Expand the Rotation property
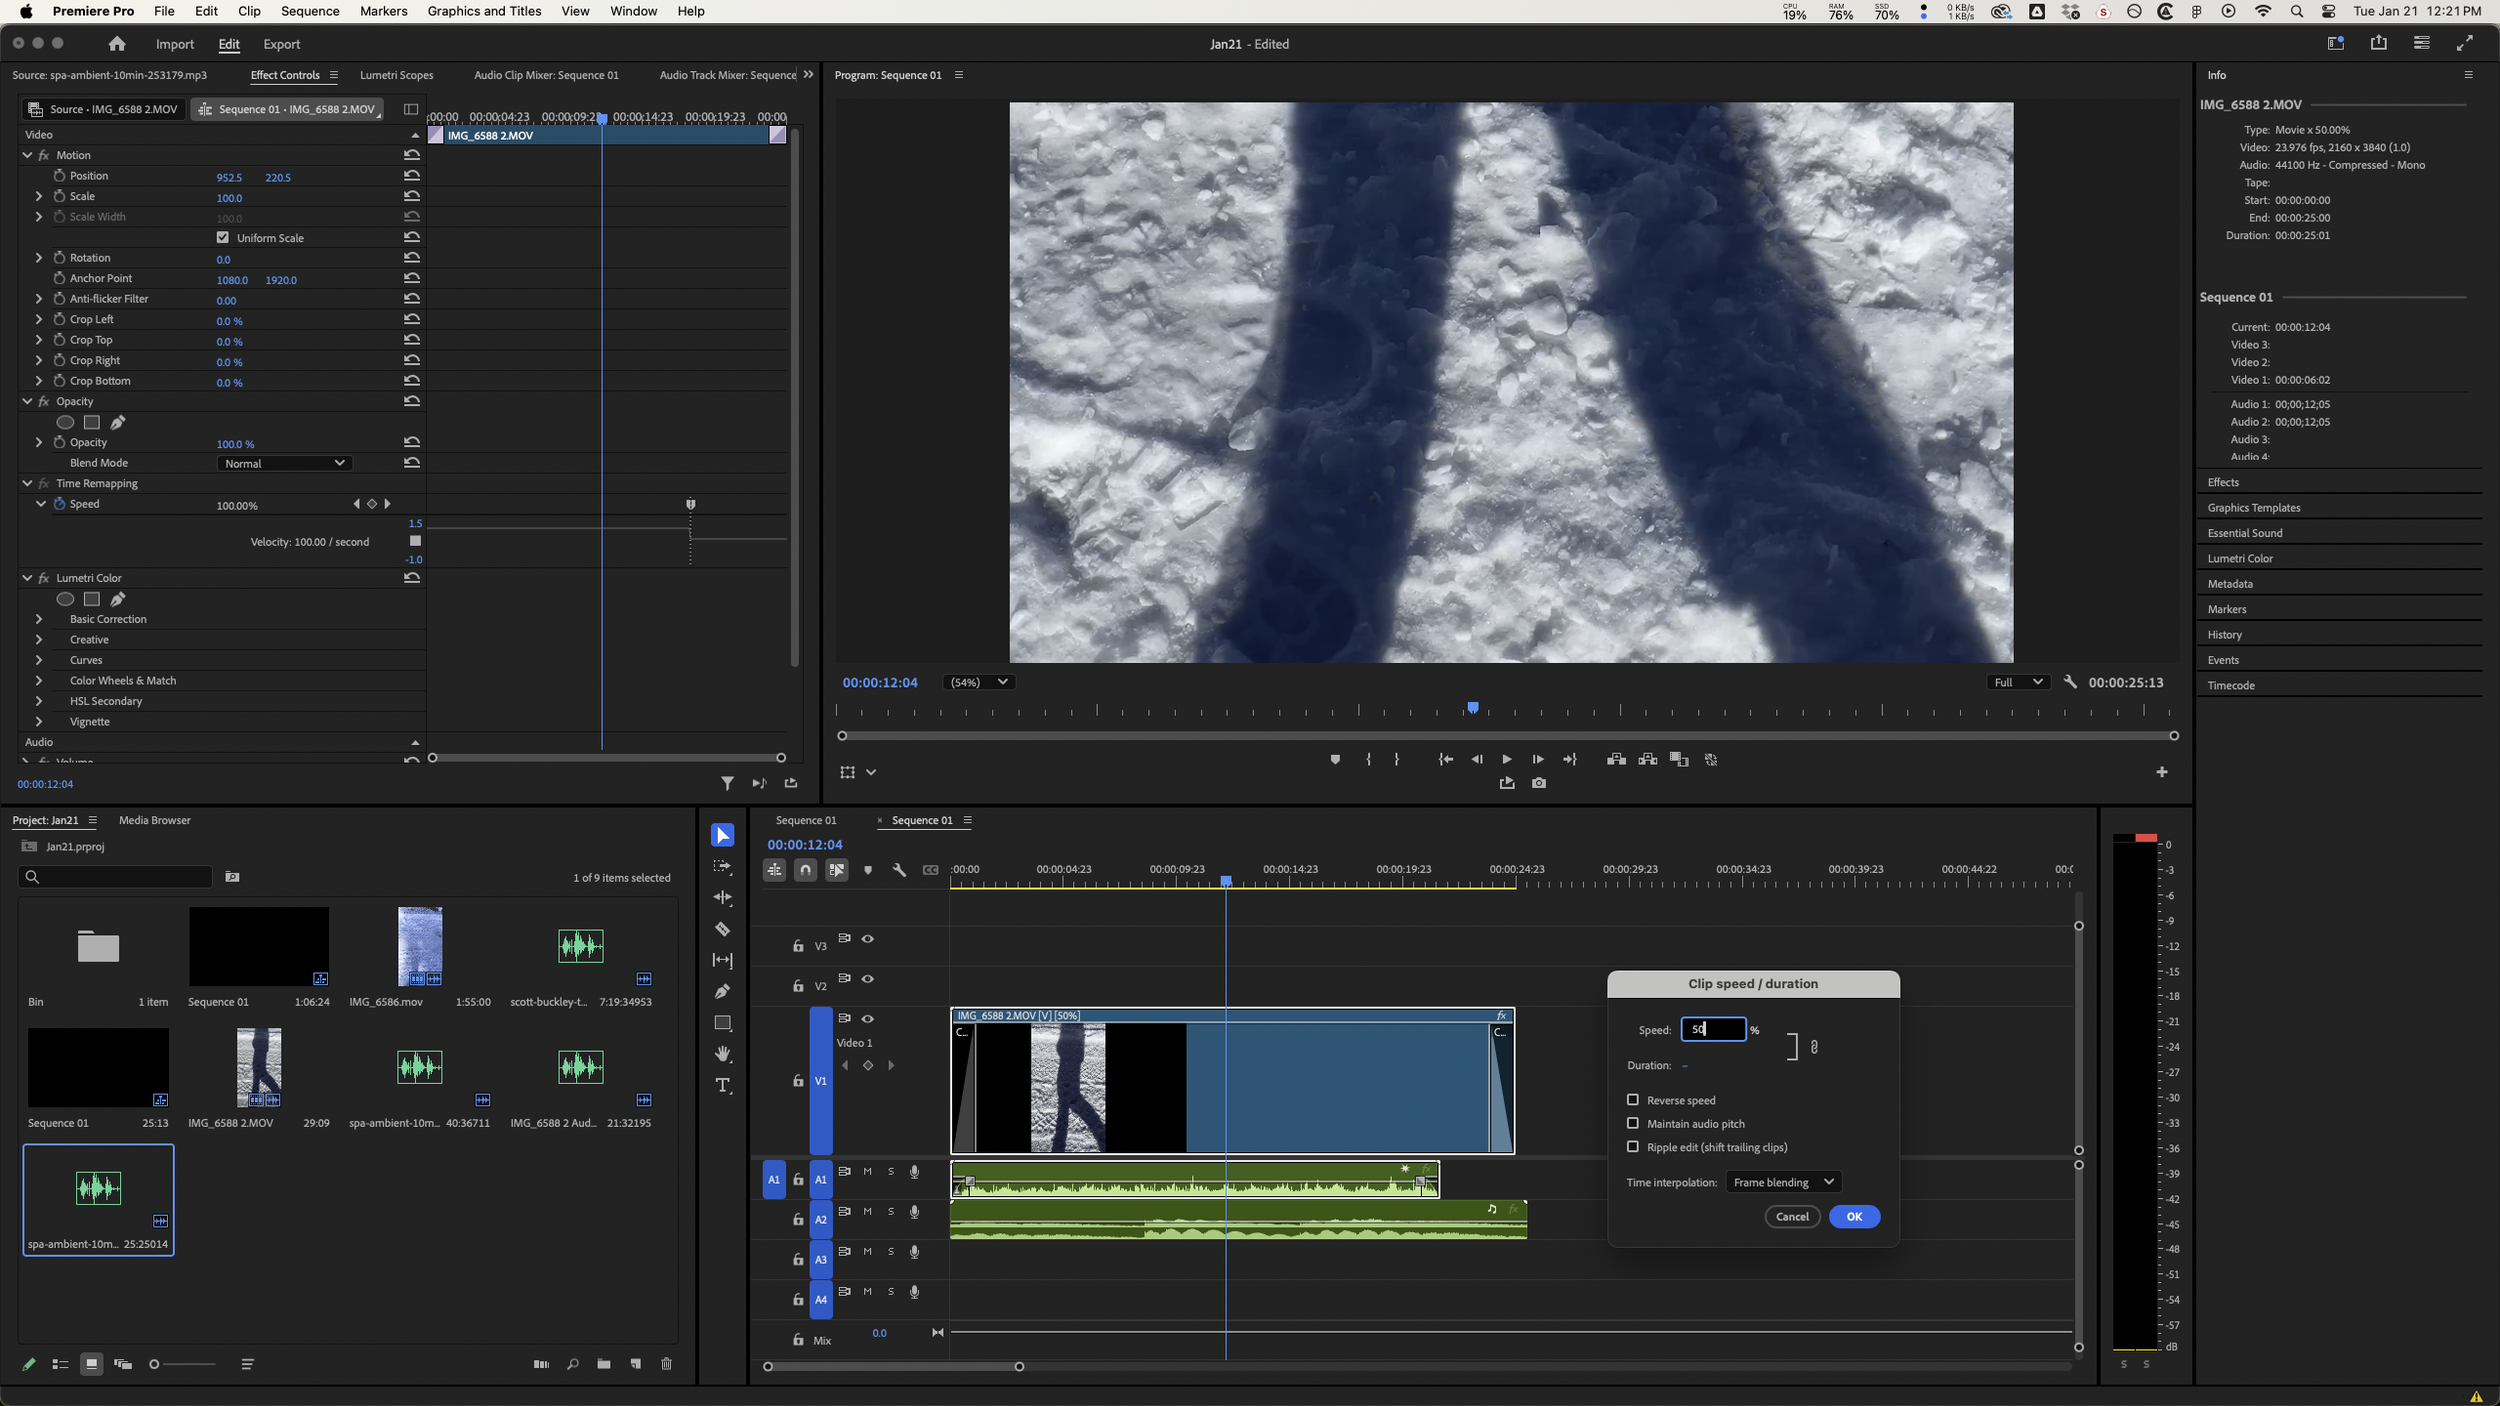2500x1406 pixels. click(39, 258)
